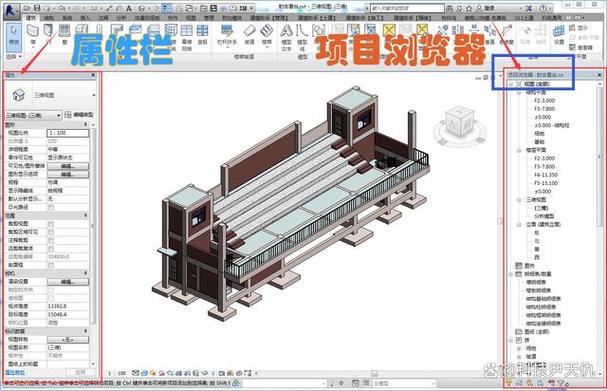Select the {三维} view in Project Browser

pyautogui.click(x=541, y=208)
